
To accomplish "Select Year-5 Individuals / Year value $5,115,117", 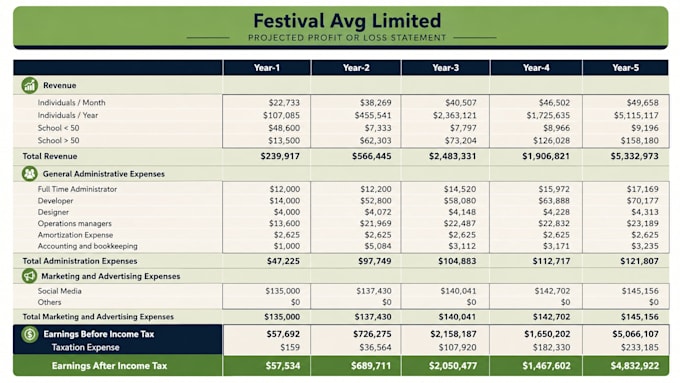I will tap(636, 115).
